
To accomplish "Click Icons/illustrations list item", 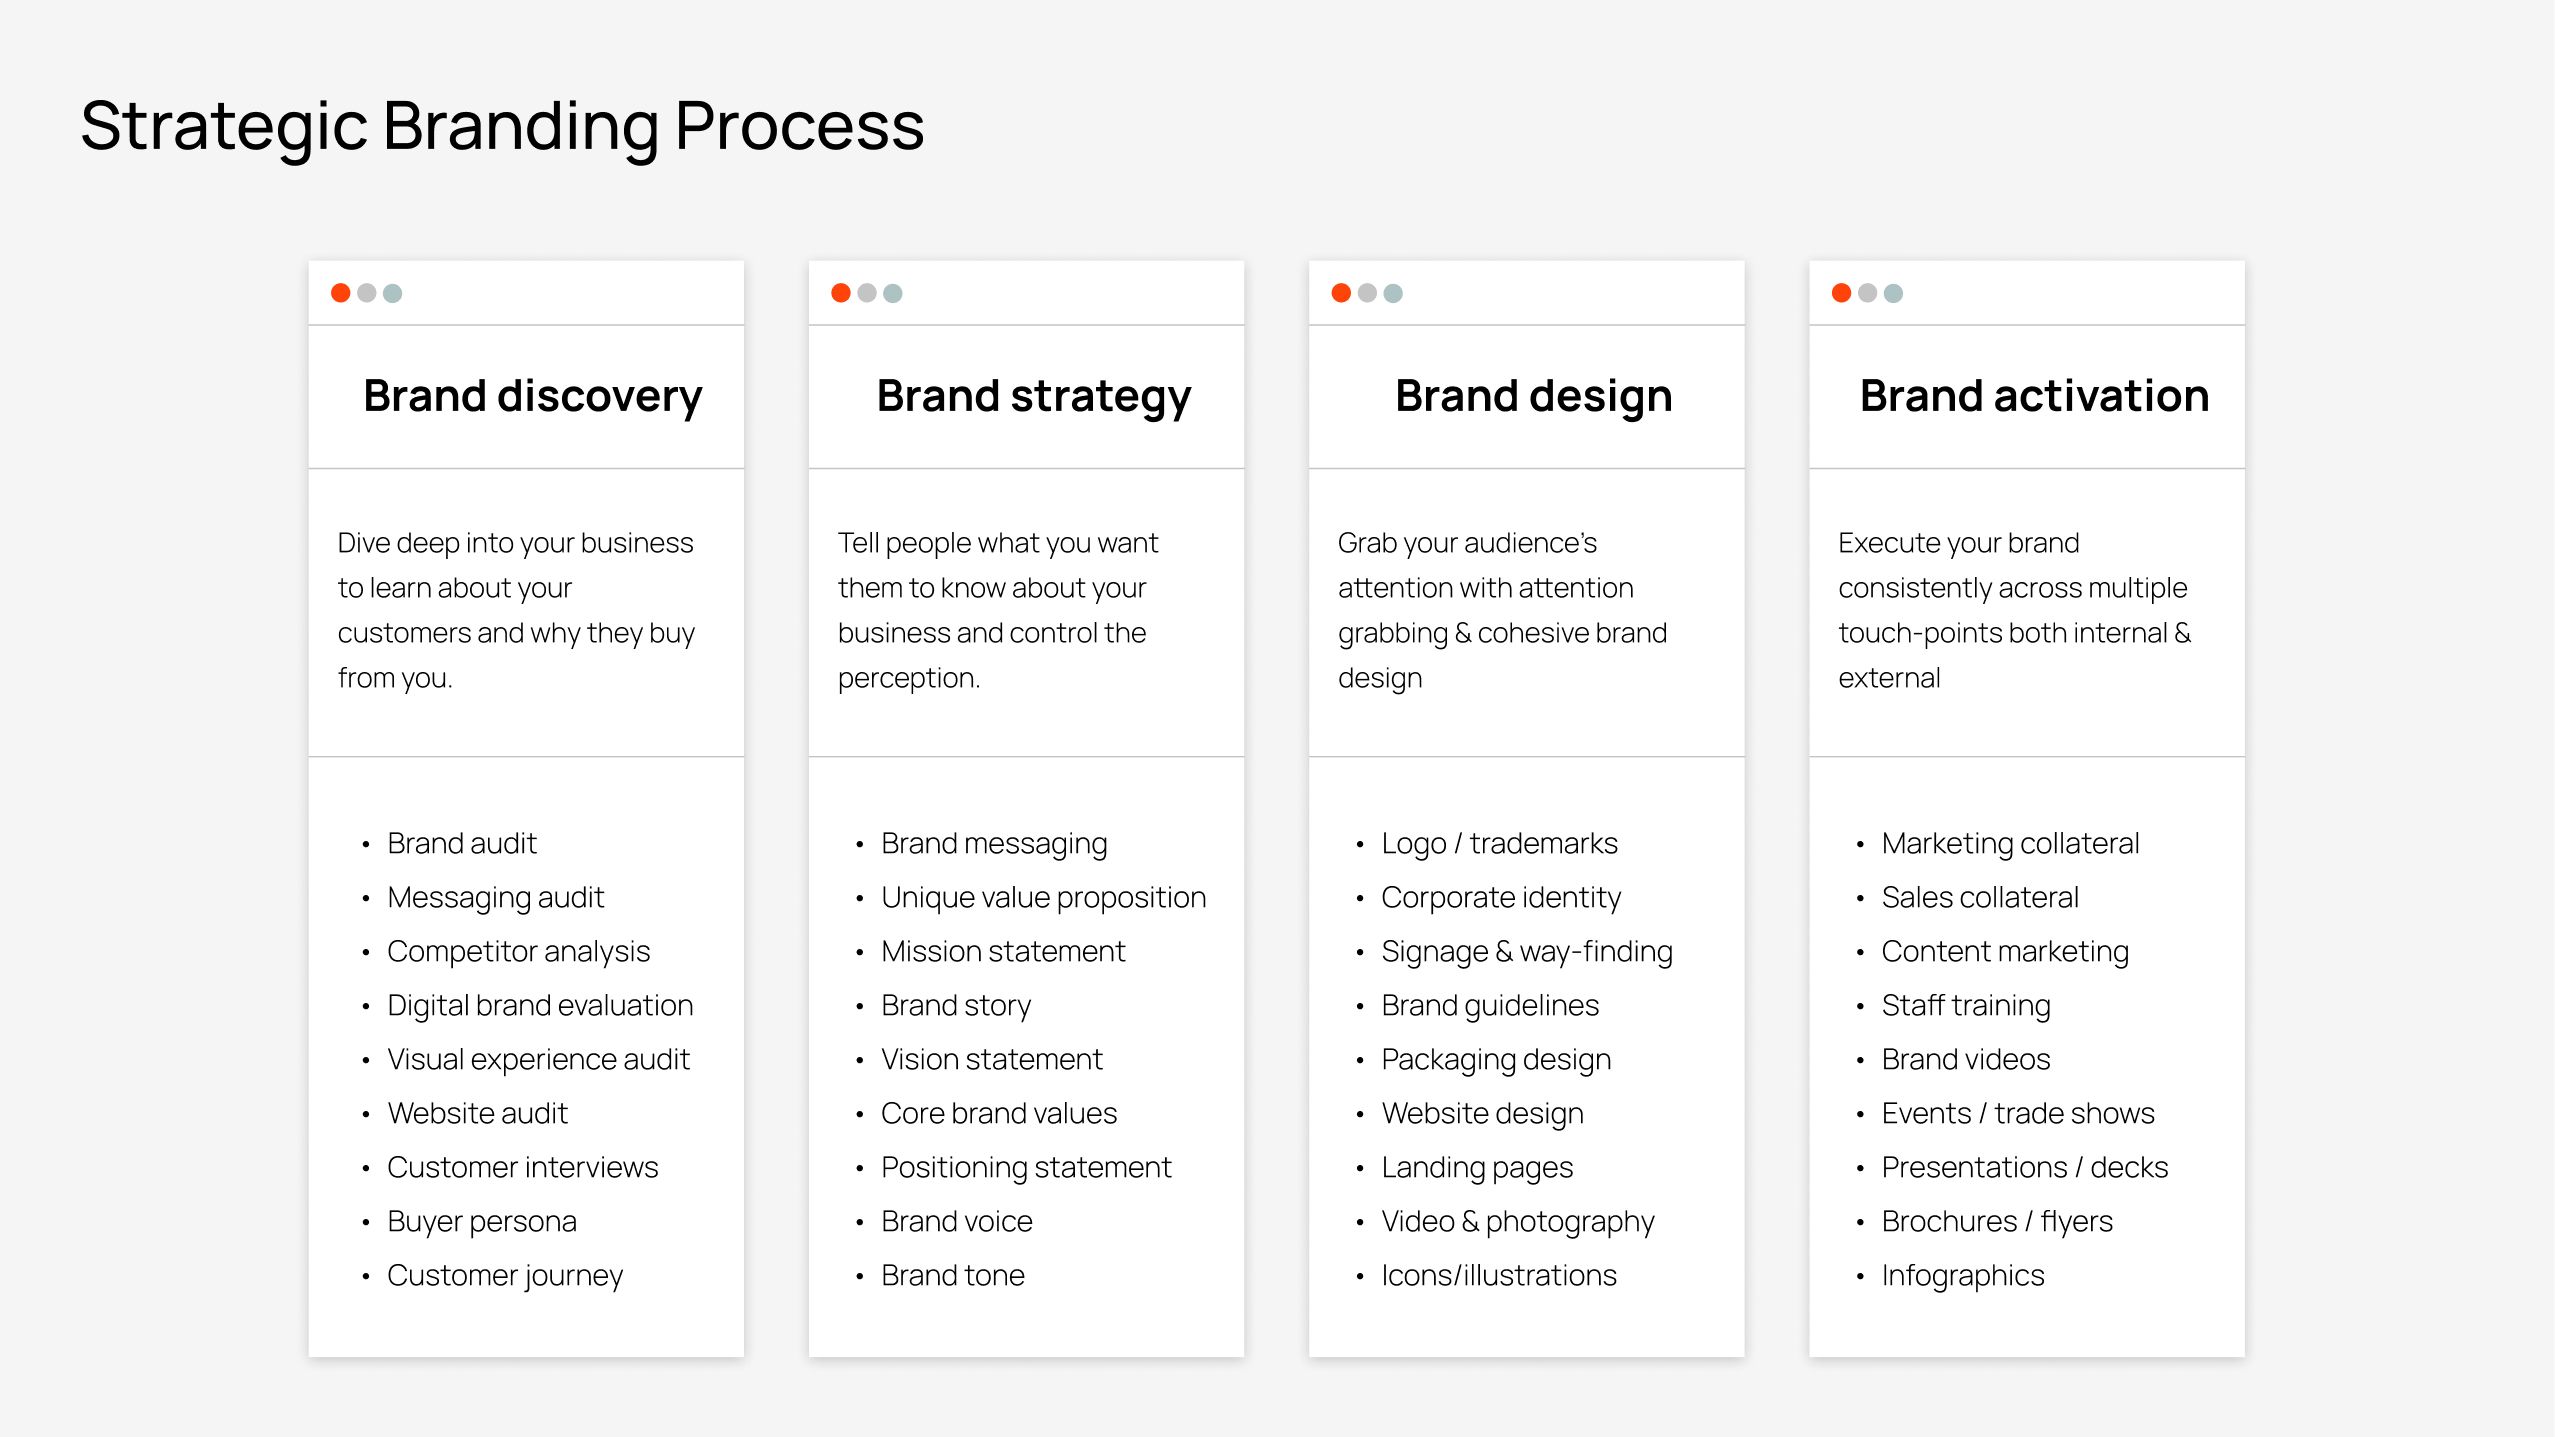I will (1499, 1276).
